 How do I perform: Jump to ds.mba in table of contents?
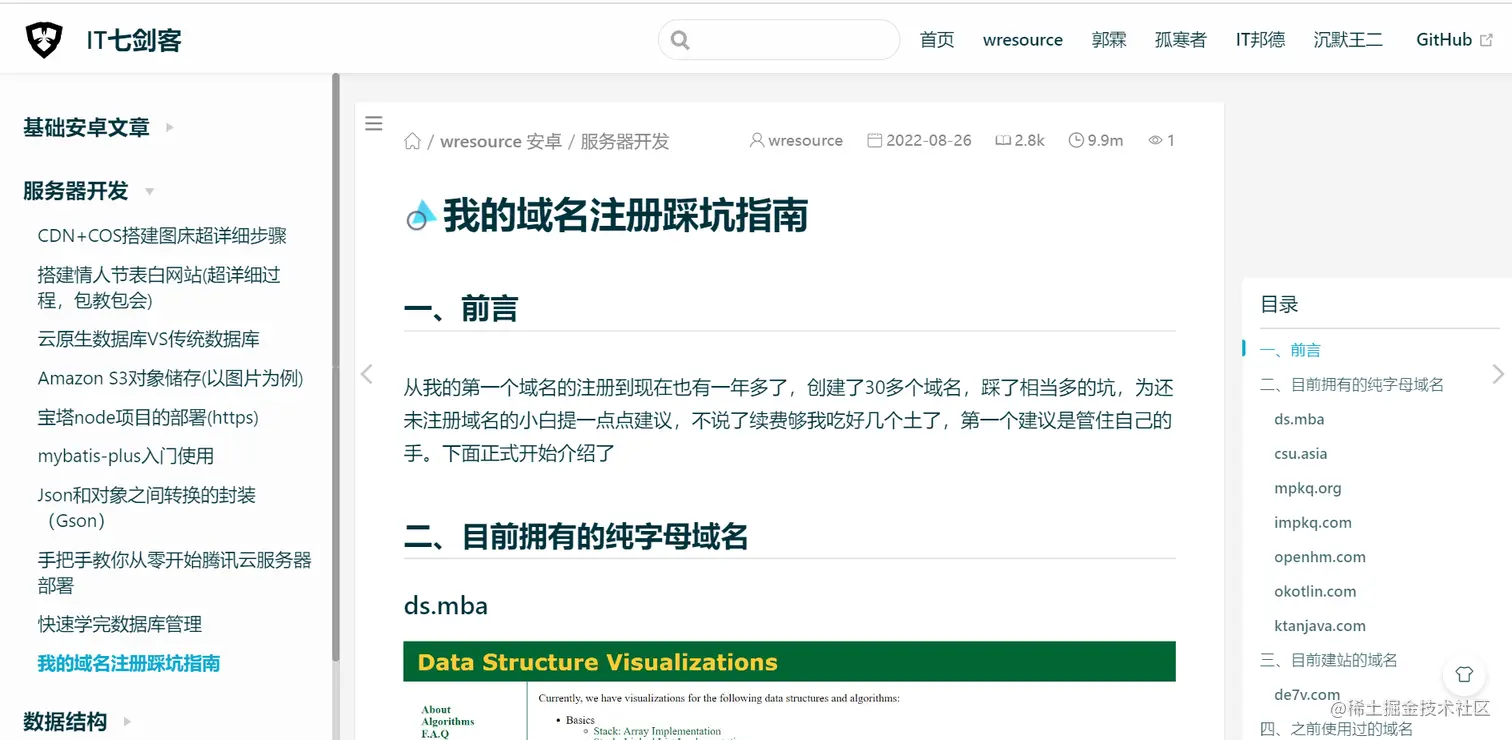pyautogui.click(x=1299, y=419)
